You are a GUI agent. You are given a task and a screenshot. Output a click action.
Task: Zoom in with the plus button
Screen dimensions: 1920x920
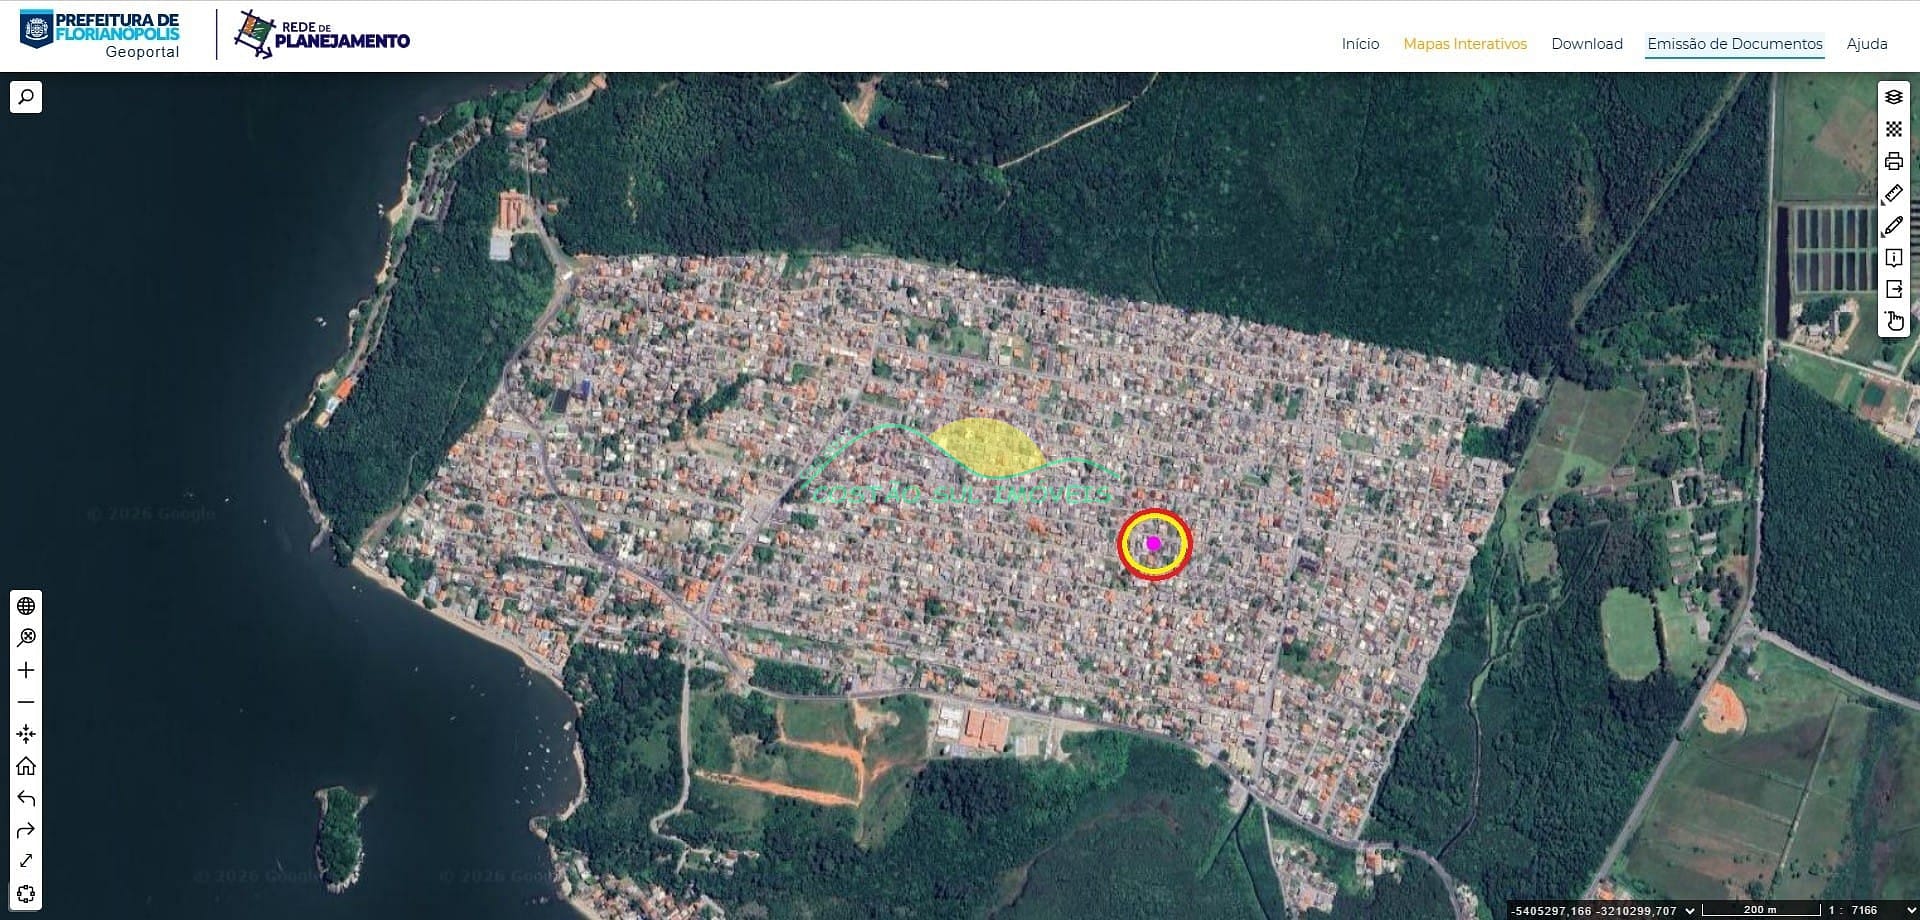click(x=26, y=670)
